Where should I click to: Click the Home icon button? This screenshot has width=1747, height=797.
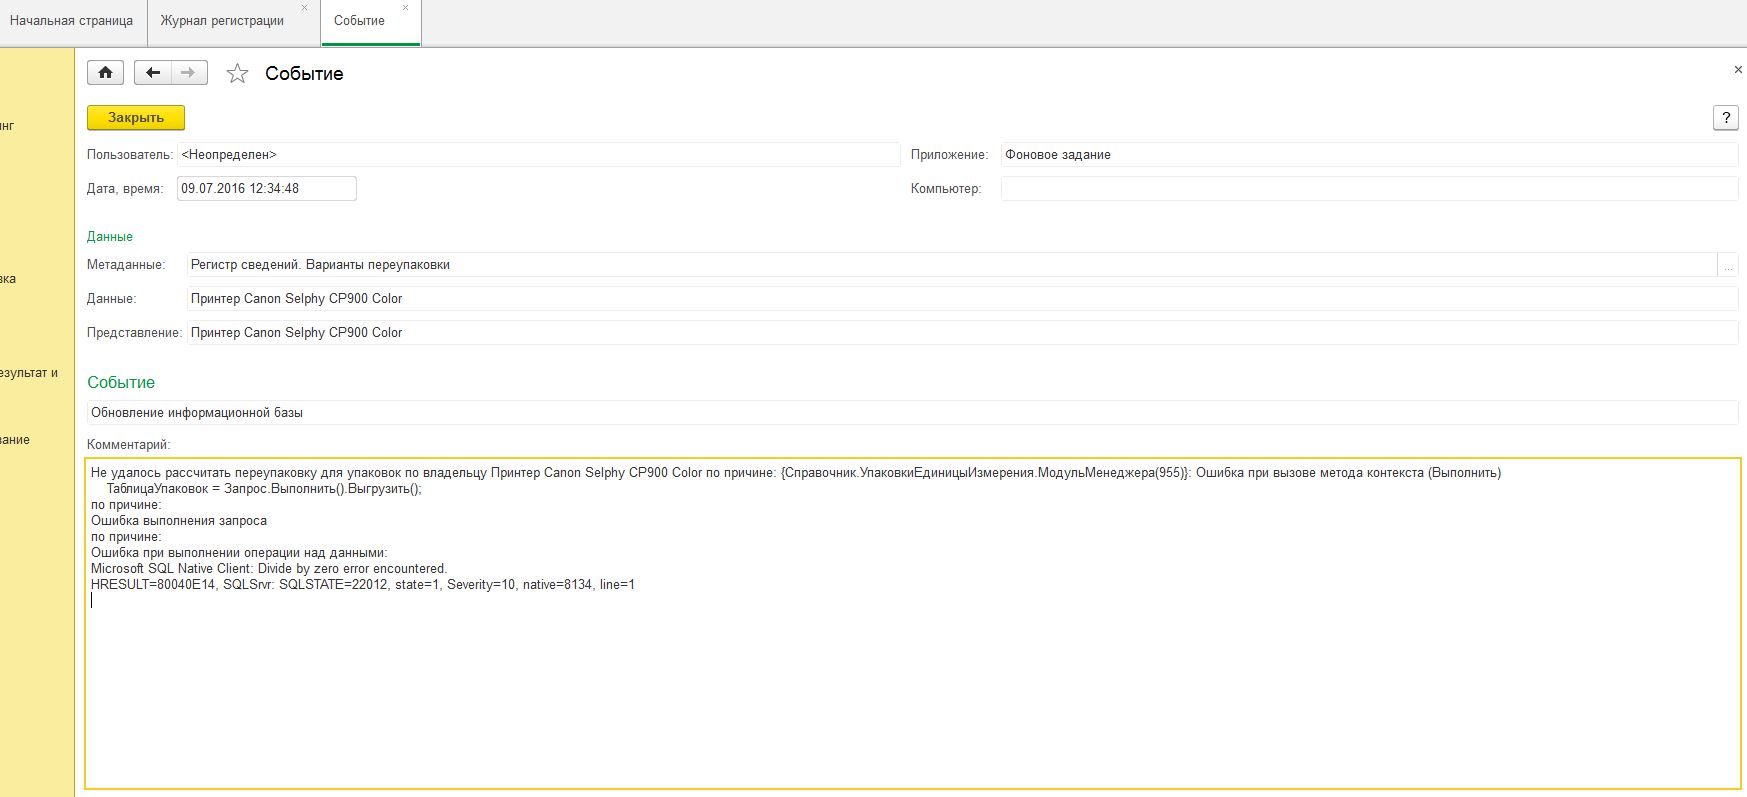[105, 73]
